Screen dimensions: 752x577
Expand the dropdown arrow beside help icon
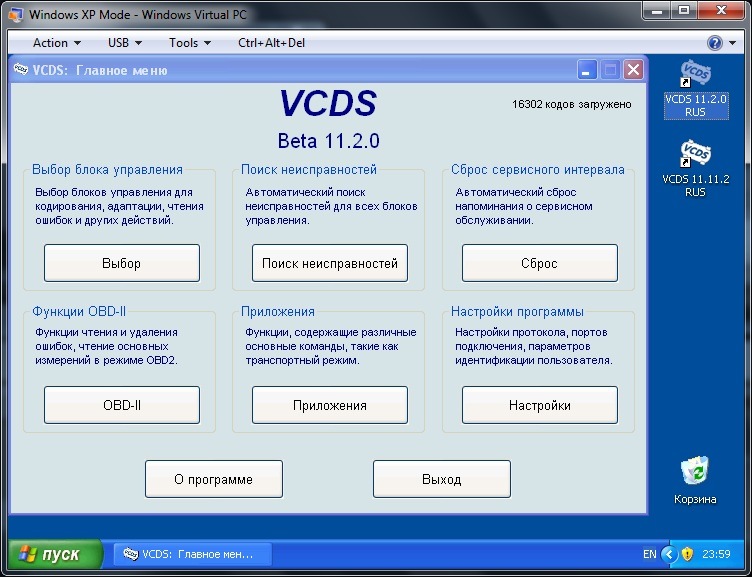[732, 43]
